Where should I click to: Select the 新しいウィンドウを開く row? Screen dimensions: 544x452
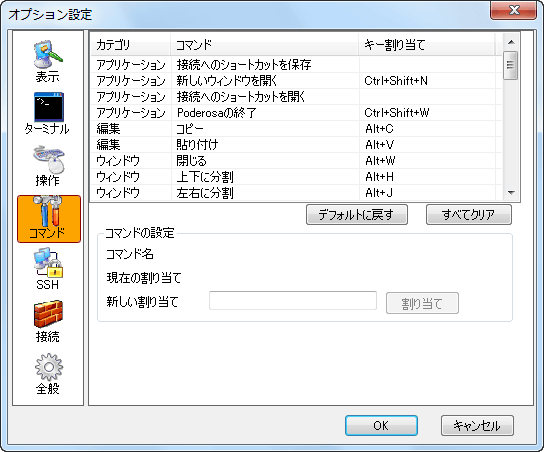click(296, 81)
